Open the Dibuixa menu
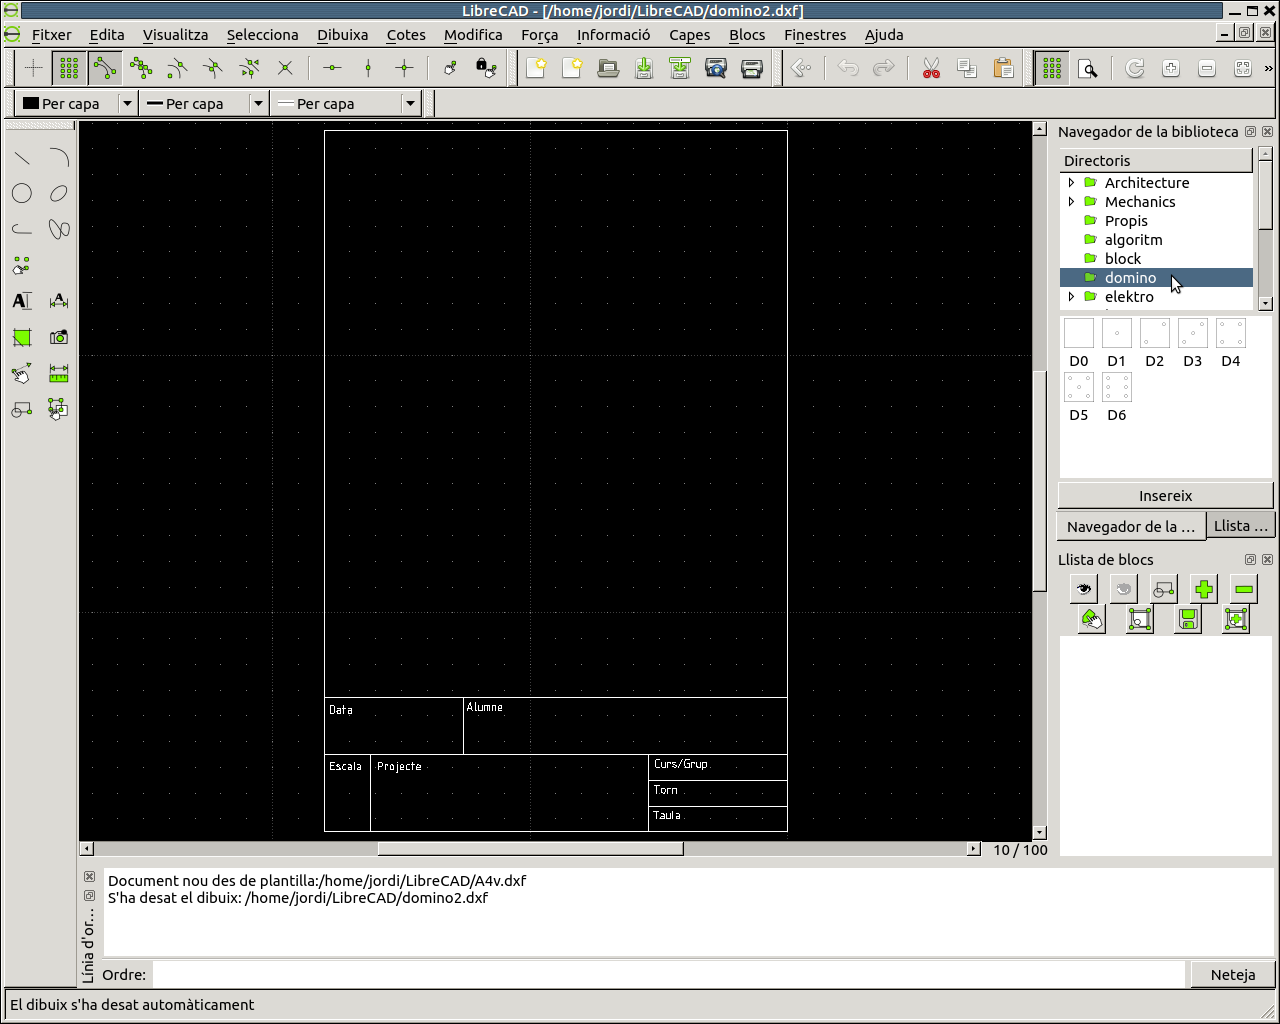Image resolution: width=1280 pixels, height=1024 pixels. pyautogui.click(x=343, y=35)
